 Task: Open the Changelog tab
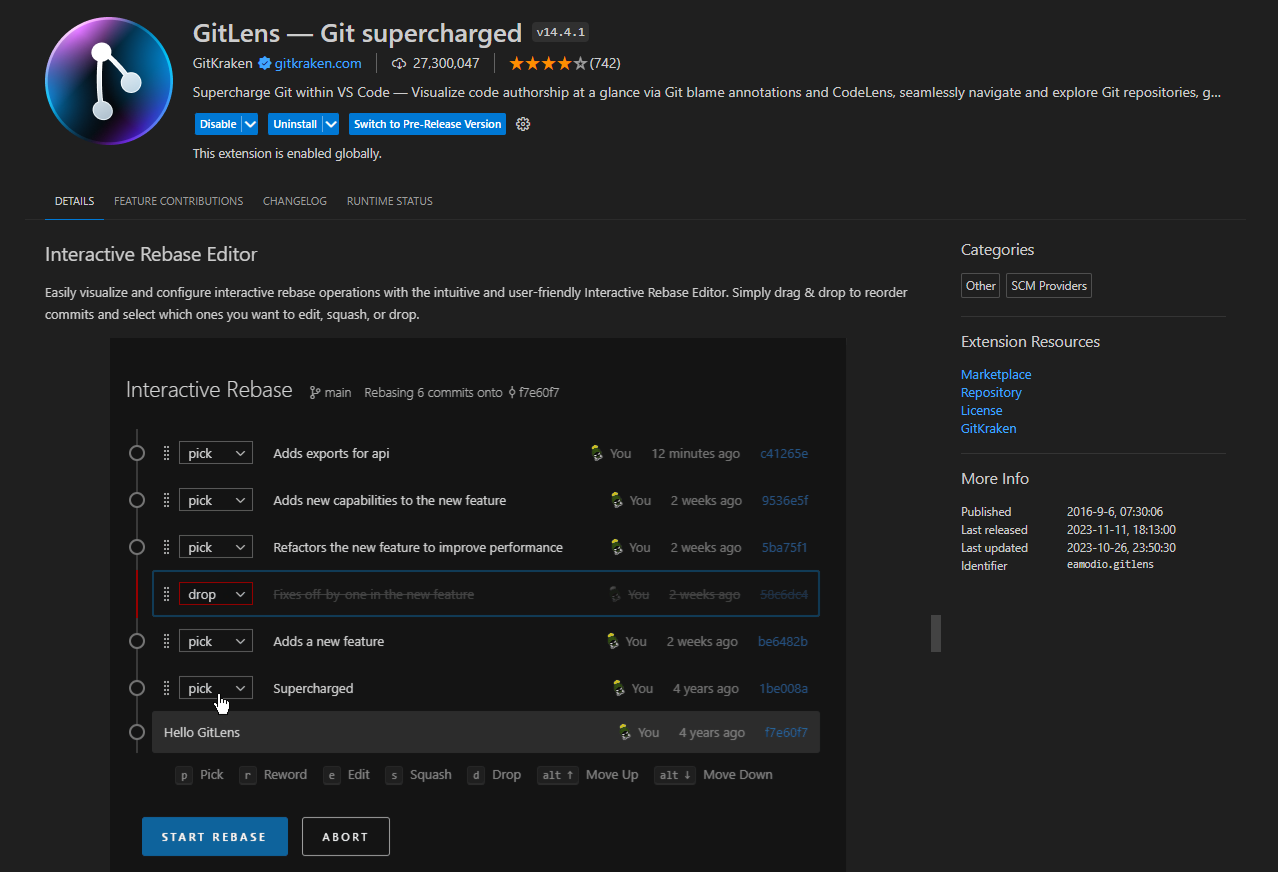[295, 201]
